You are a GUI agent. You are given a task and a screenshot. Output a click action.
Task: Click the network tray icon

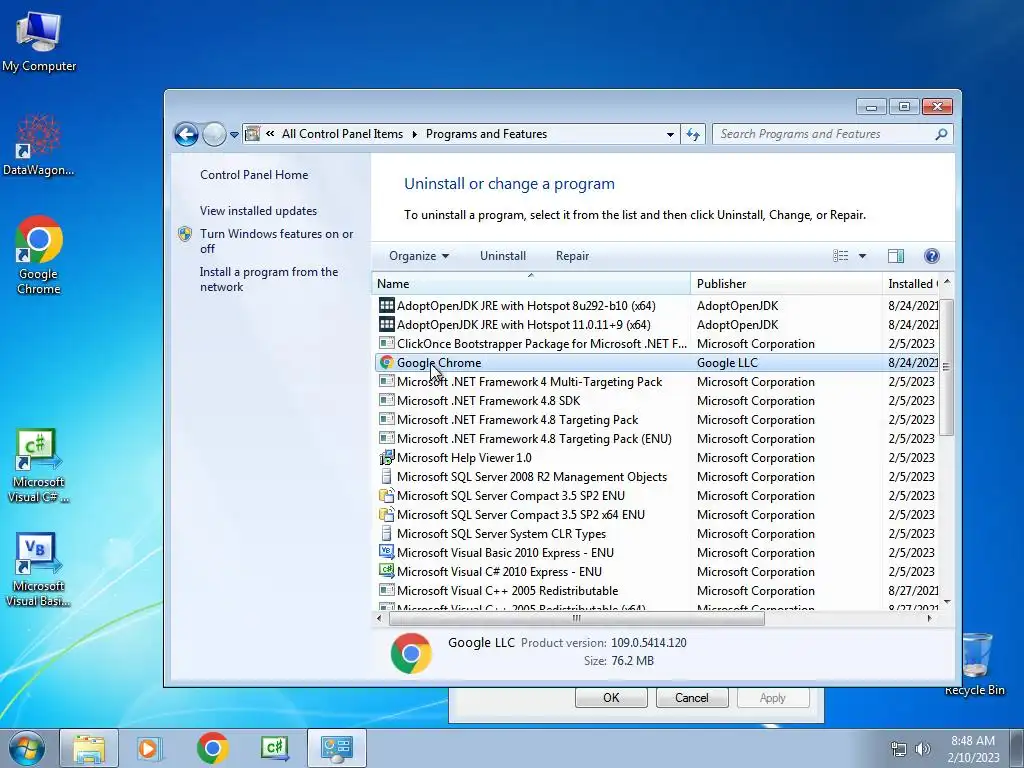899,749
